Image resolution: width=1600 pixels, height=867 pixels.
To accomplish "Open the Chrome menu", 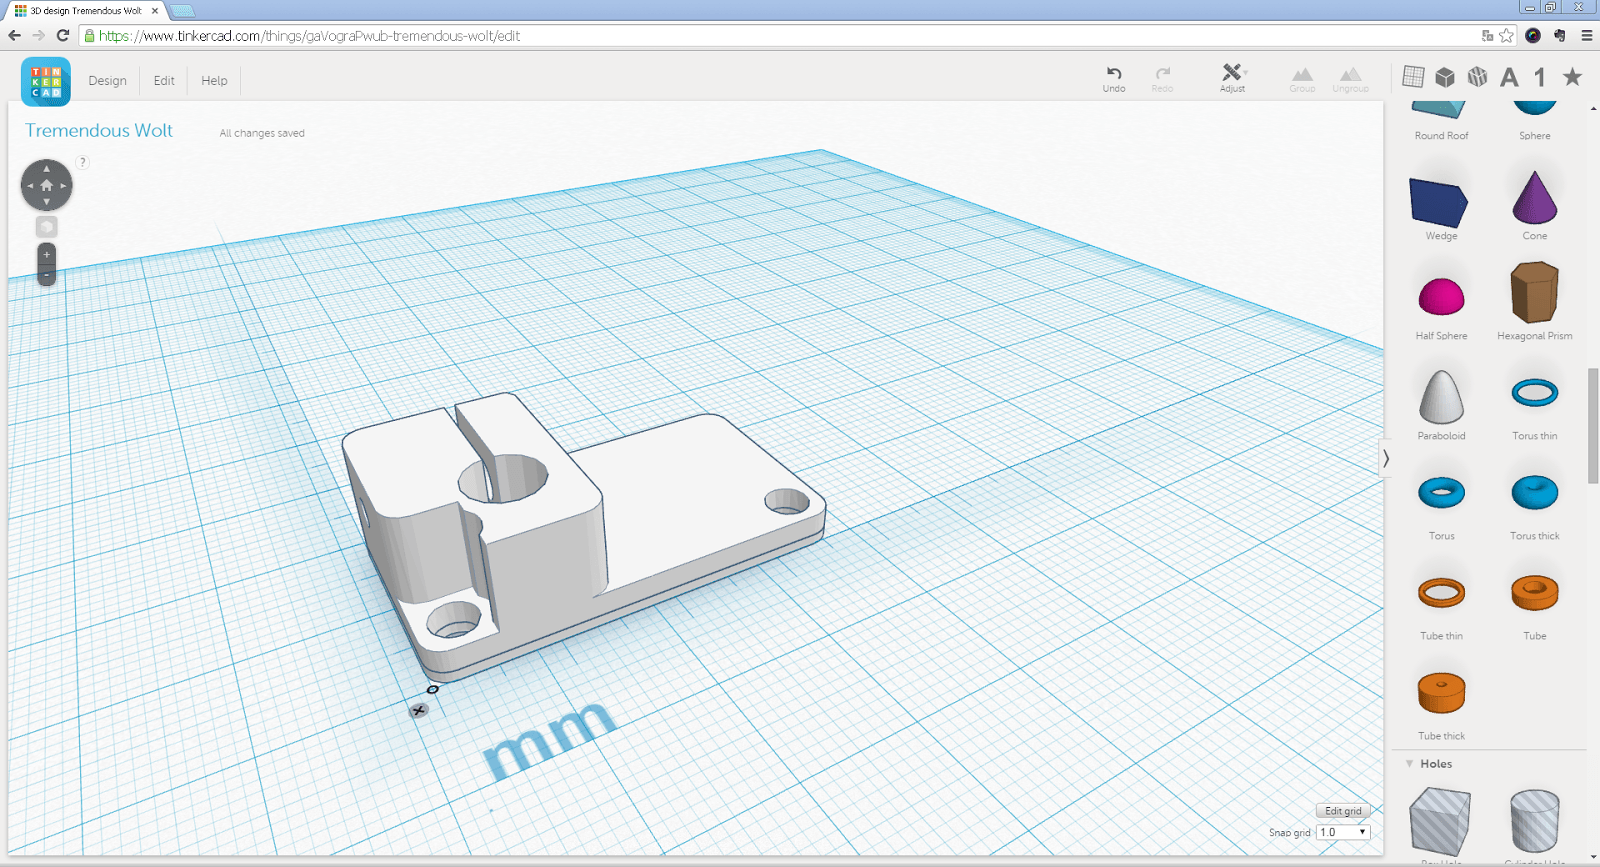I will 1587,36.
